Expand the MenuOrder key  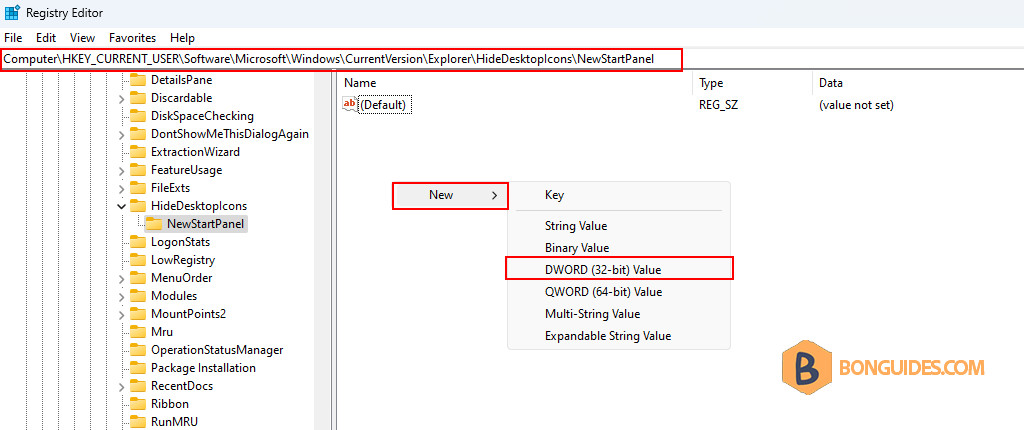(121, 278)
